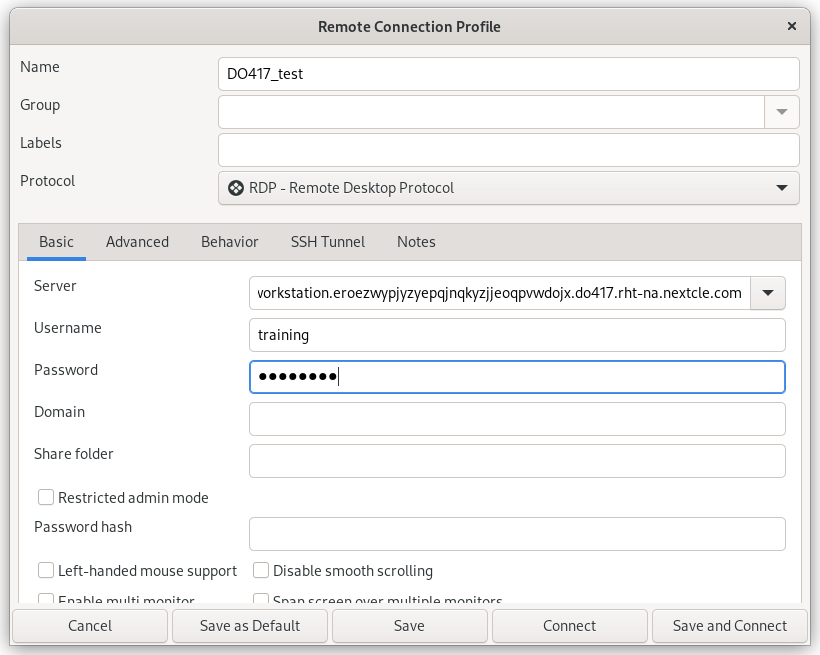This screenshot has width=820, height=655.
Task: Open the Behavior tab
Action: point(229,242)
